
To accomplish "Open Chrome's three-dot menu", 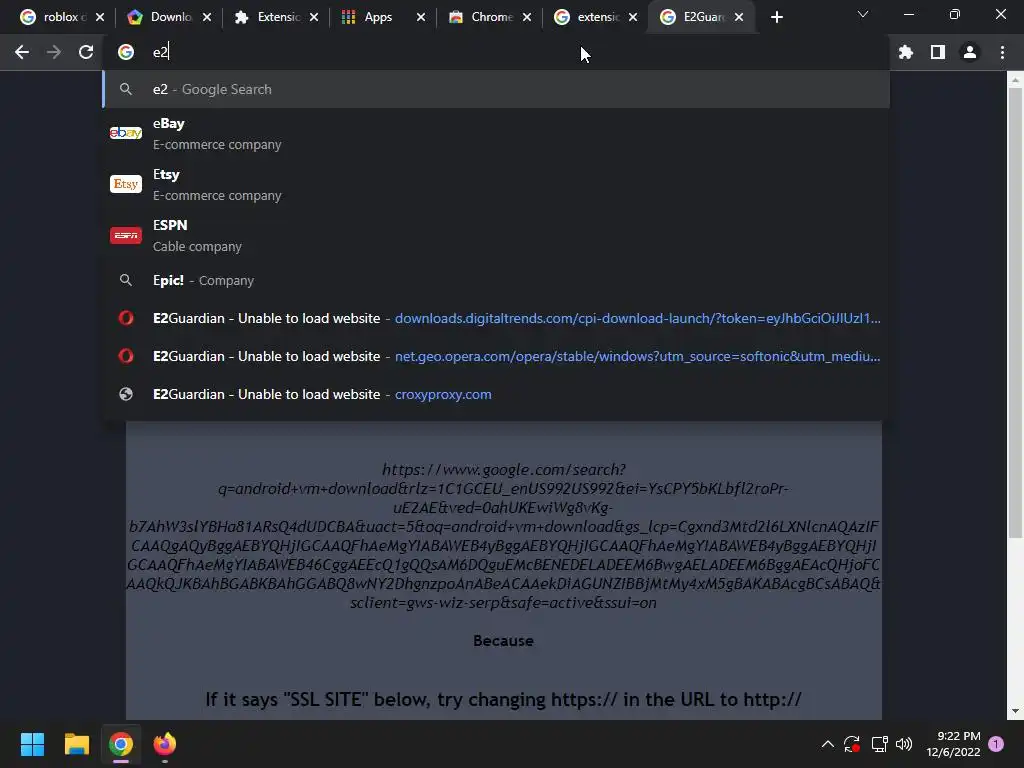I will point(1002,52).
